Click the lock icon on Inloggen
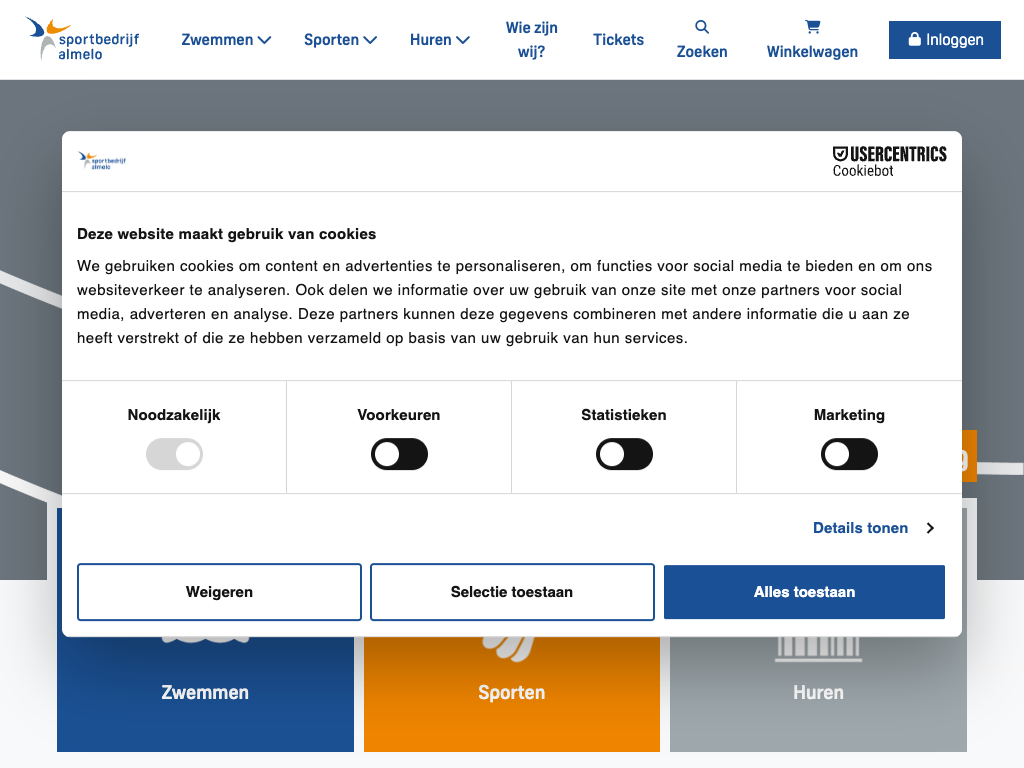 pyautogui.click(x=914, y=40)
